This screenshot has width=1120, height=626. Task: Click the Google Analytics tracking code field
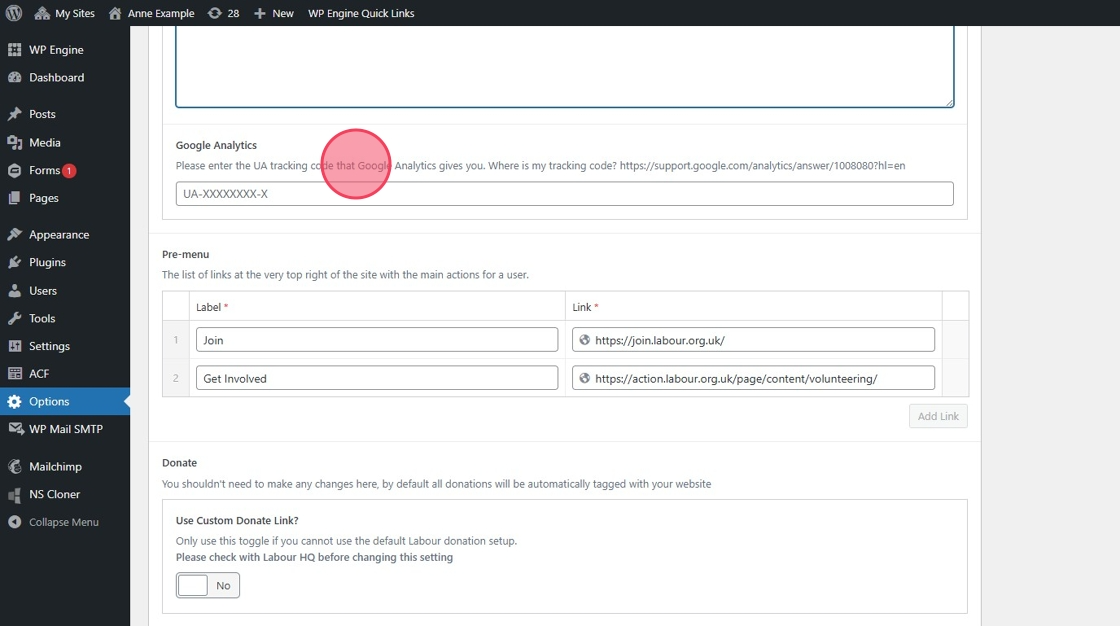click(x=564, y=194)
